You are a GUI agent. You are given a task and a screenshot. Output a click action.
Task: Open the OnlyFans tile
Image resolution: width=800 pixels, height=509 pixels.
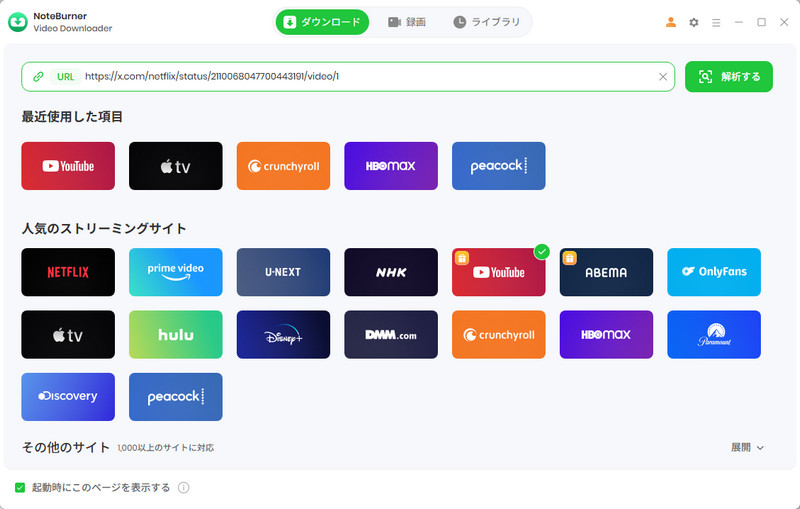pyautogui.click(x=714, y=272)
